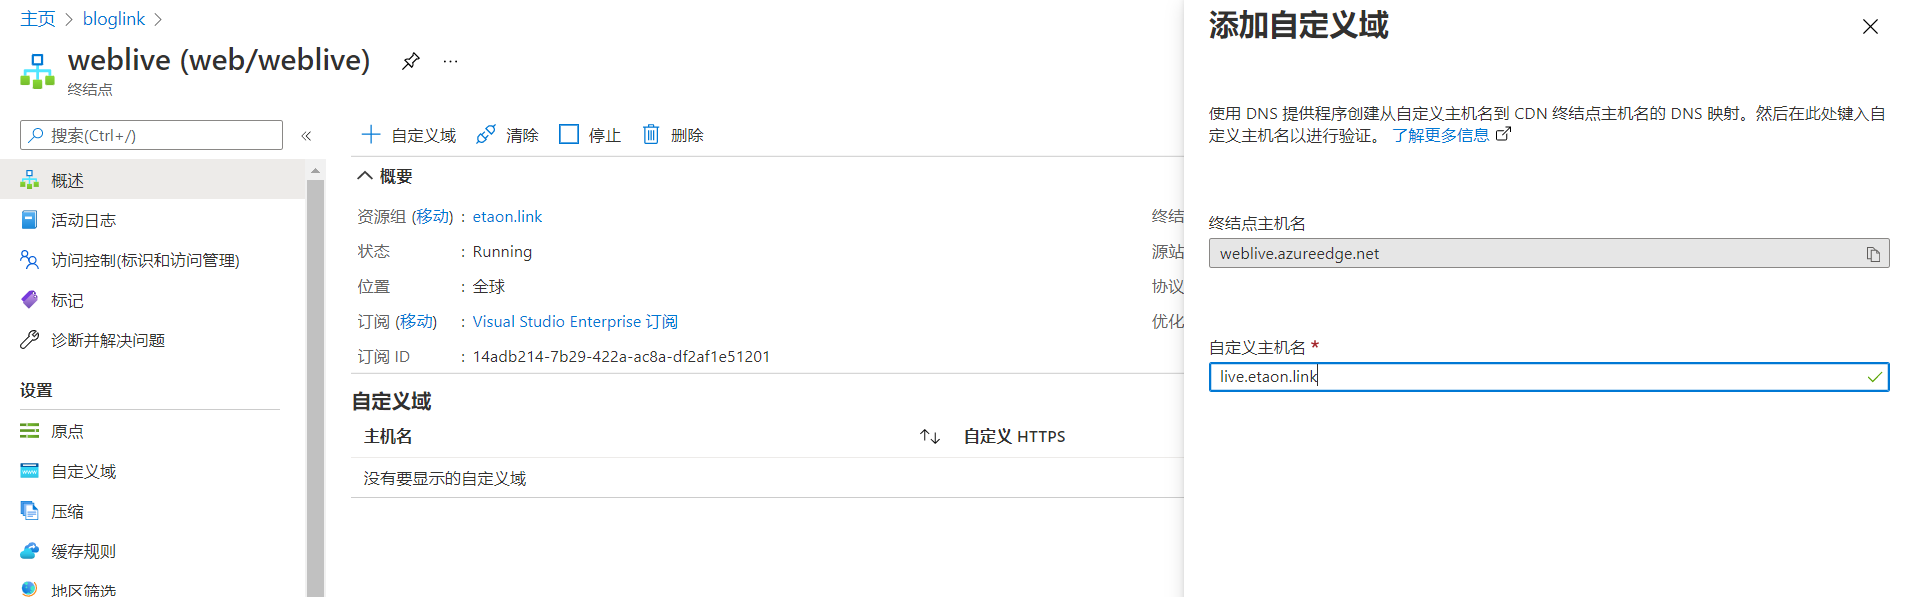Screen dimensions: 1915x597
Task: Click the 全球 location value
Action: 489,286
